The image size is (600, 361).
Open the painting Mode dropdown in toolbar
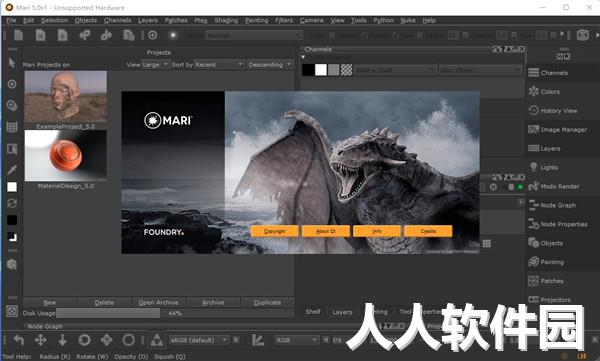pos(254,36)
